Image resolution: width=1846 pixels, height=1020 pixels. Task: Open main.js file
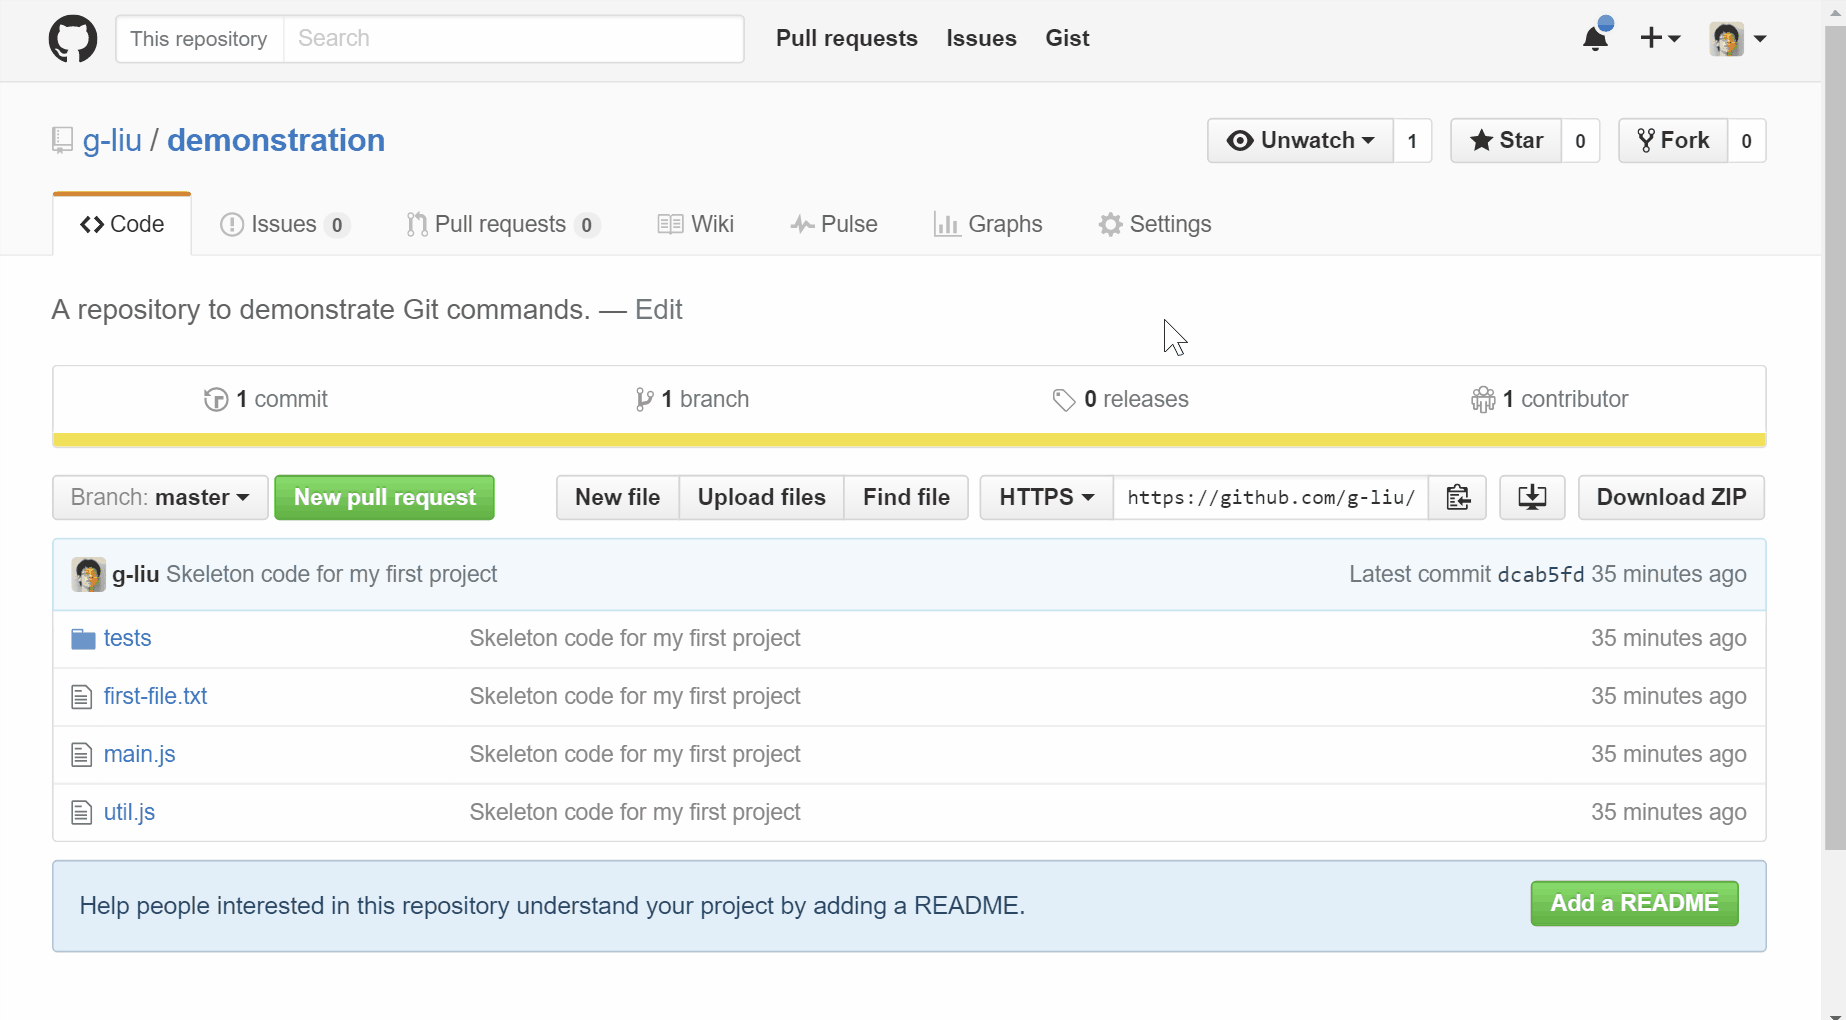(140, 754)
